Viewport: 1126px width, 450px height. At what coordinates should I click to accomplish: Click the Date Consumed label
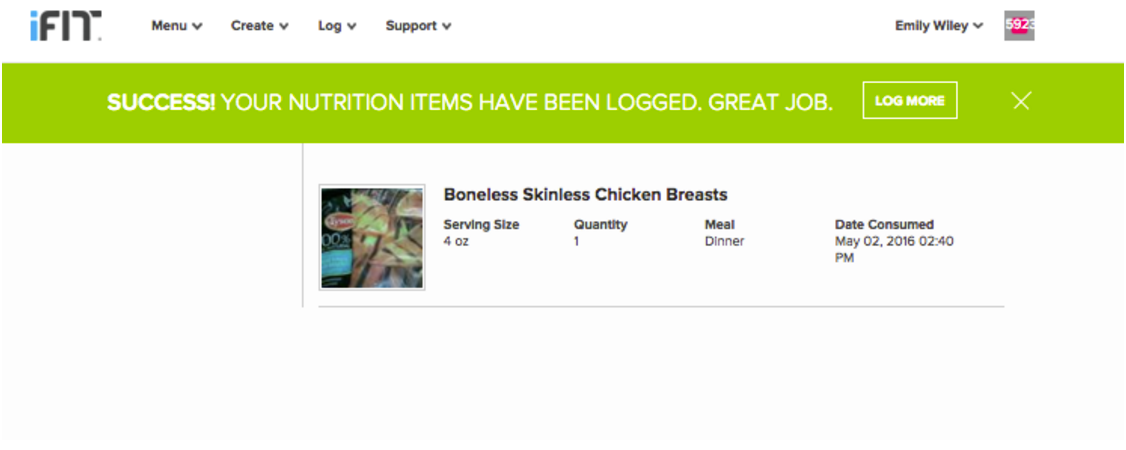pos(884,225)
